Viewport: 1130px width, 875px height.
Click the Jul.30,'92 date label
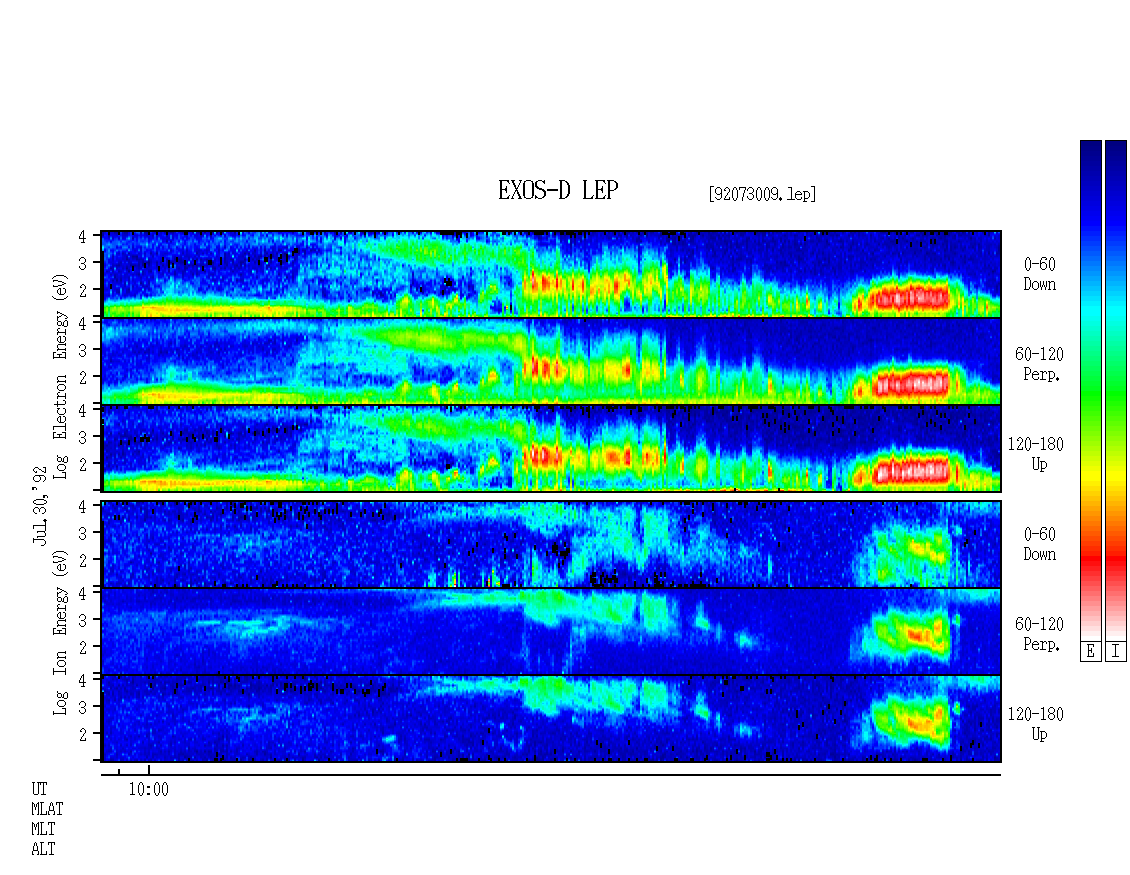pos(40,506)
